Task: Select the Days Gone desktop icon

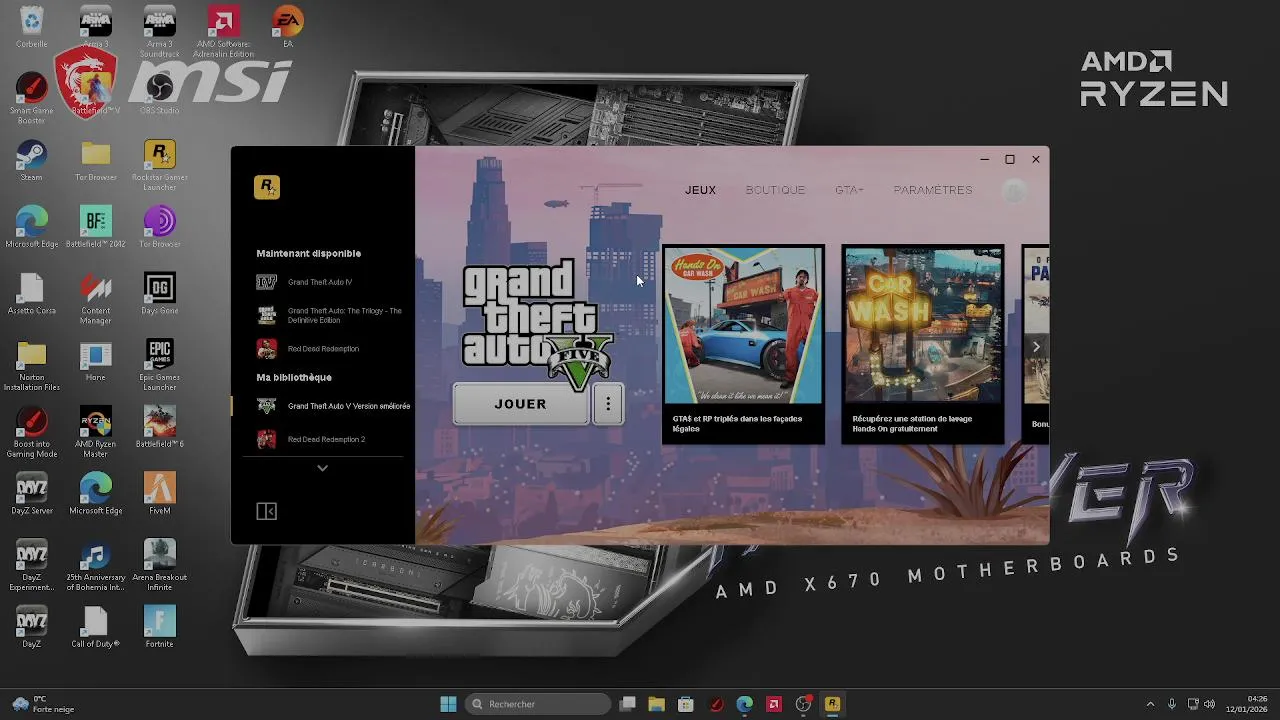Action: (x=160, y=294)
